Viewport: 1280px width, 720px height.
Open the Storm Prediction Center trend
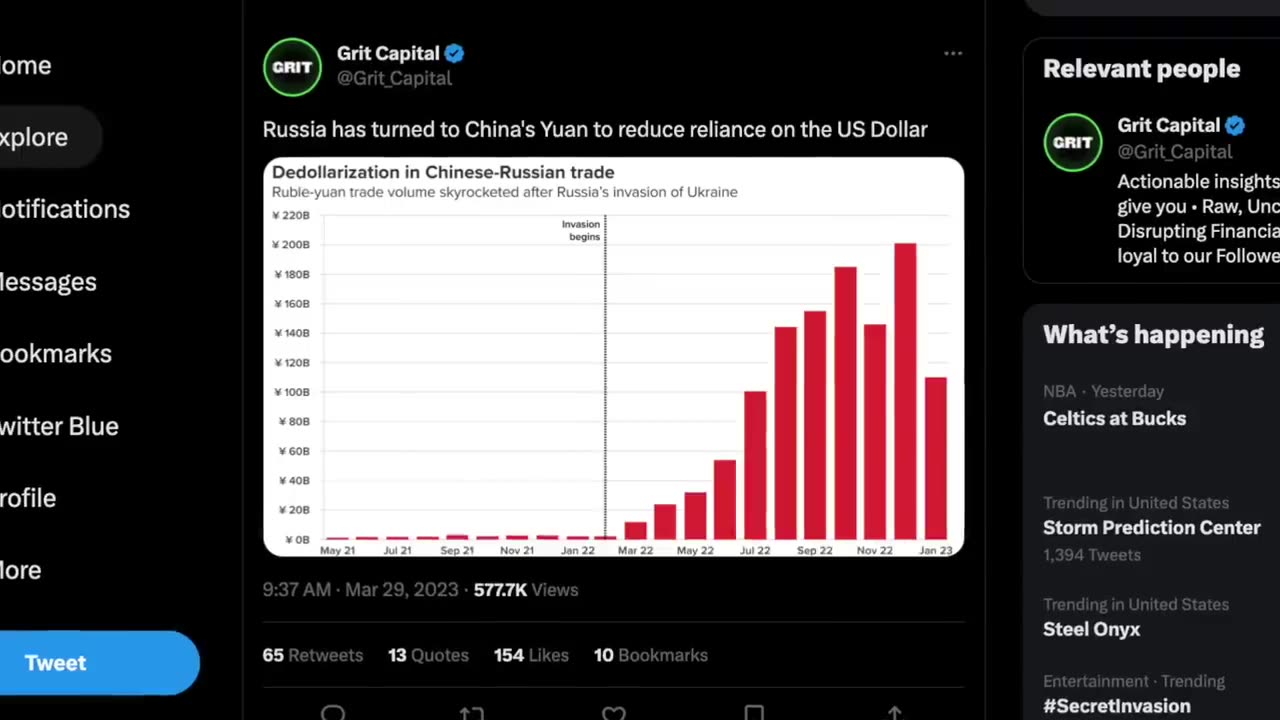click(x=1151, y=528)
